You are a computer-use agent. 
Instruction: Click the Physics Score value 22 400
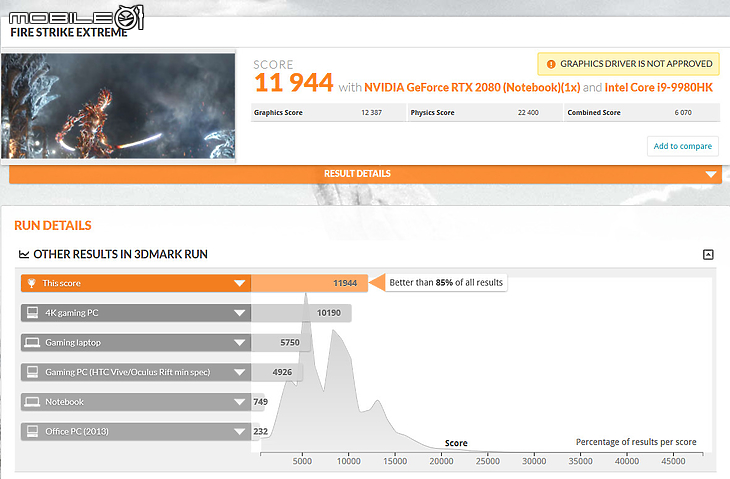(528, 113)
